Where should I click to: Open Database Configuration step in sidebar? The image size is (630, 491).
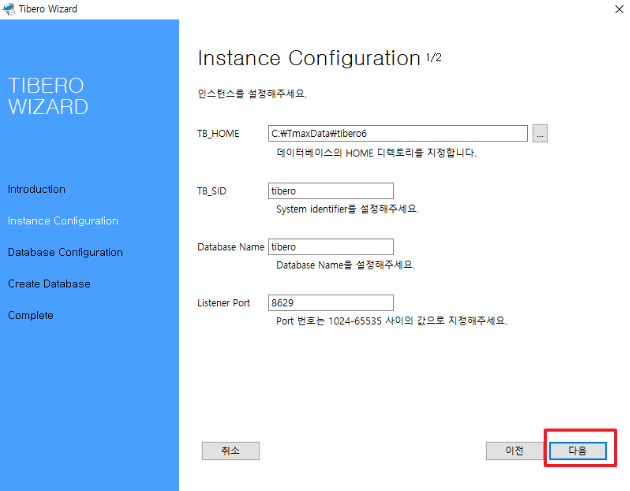[x=65, y=252]
